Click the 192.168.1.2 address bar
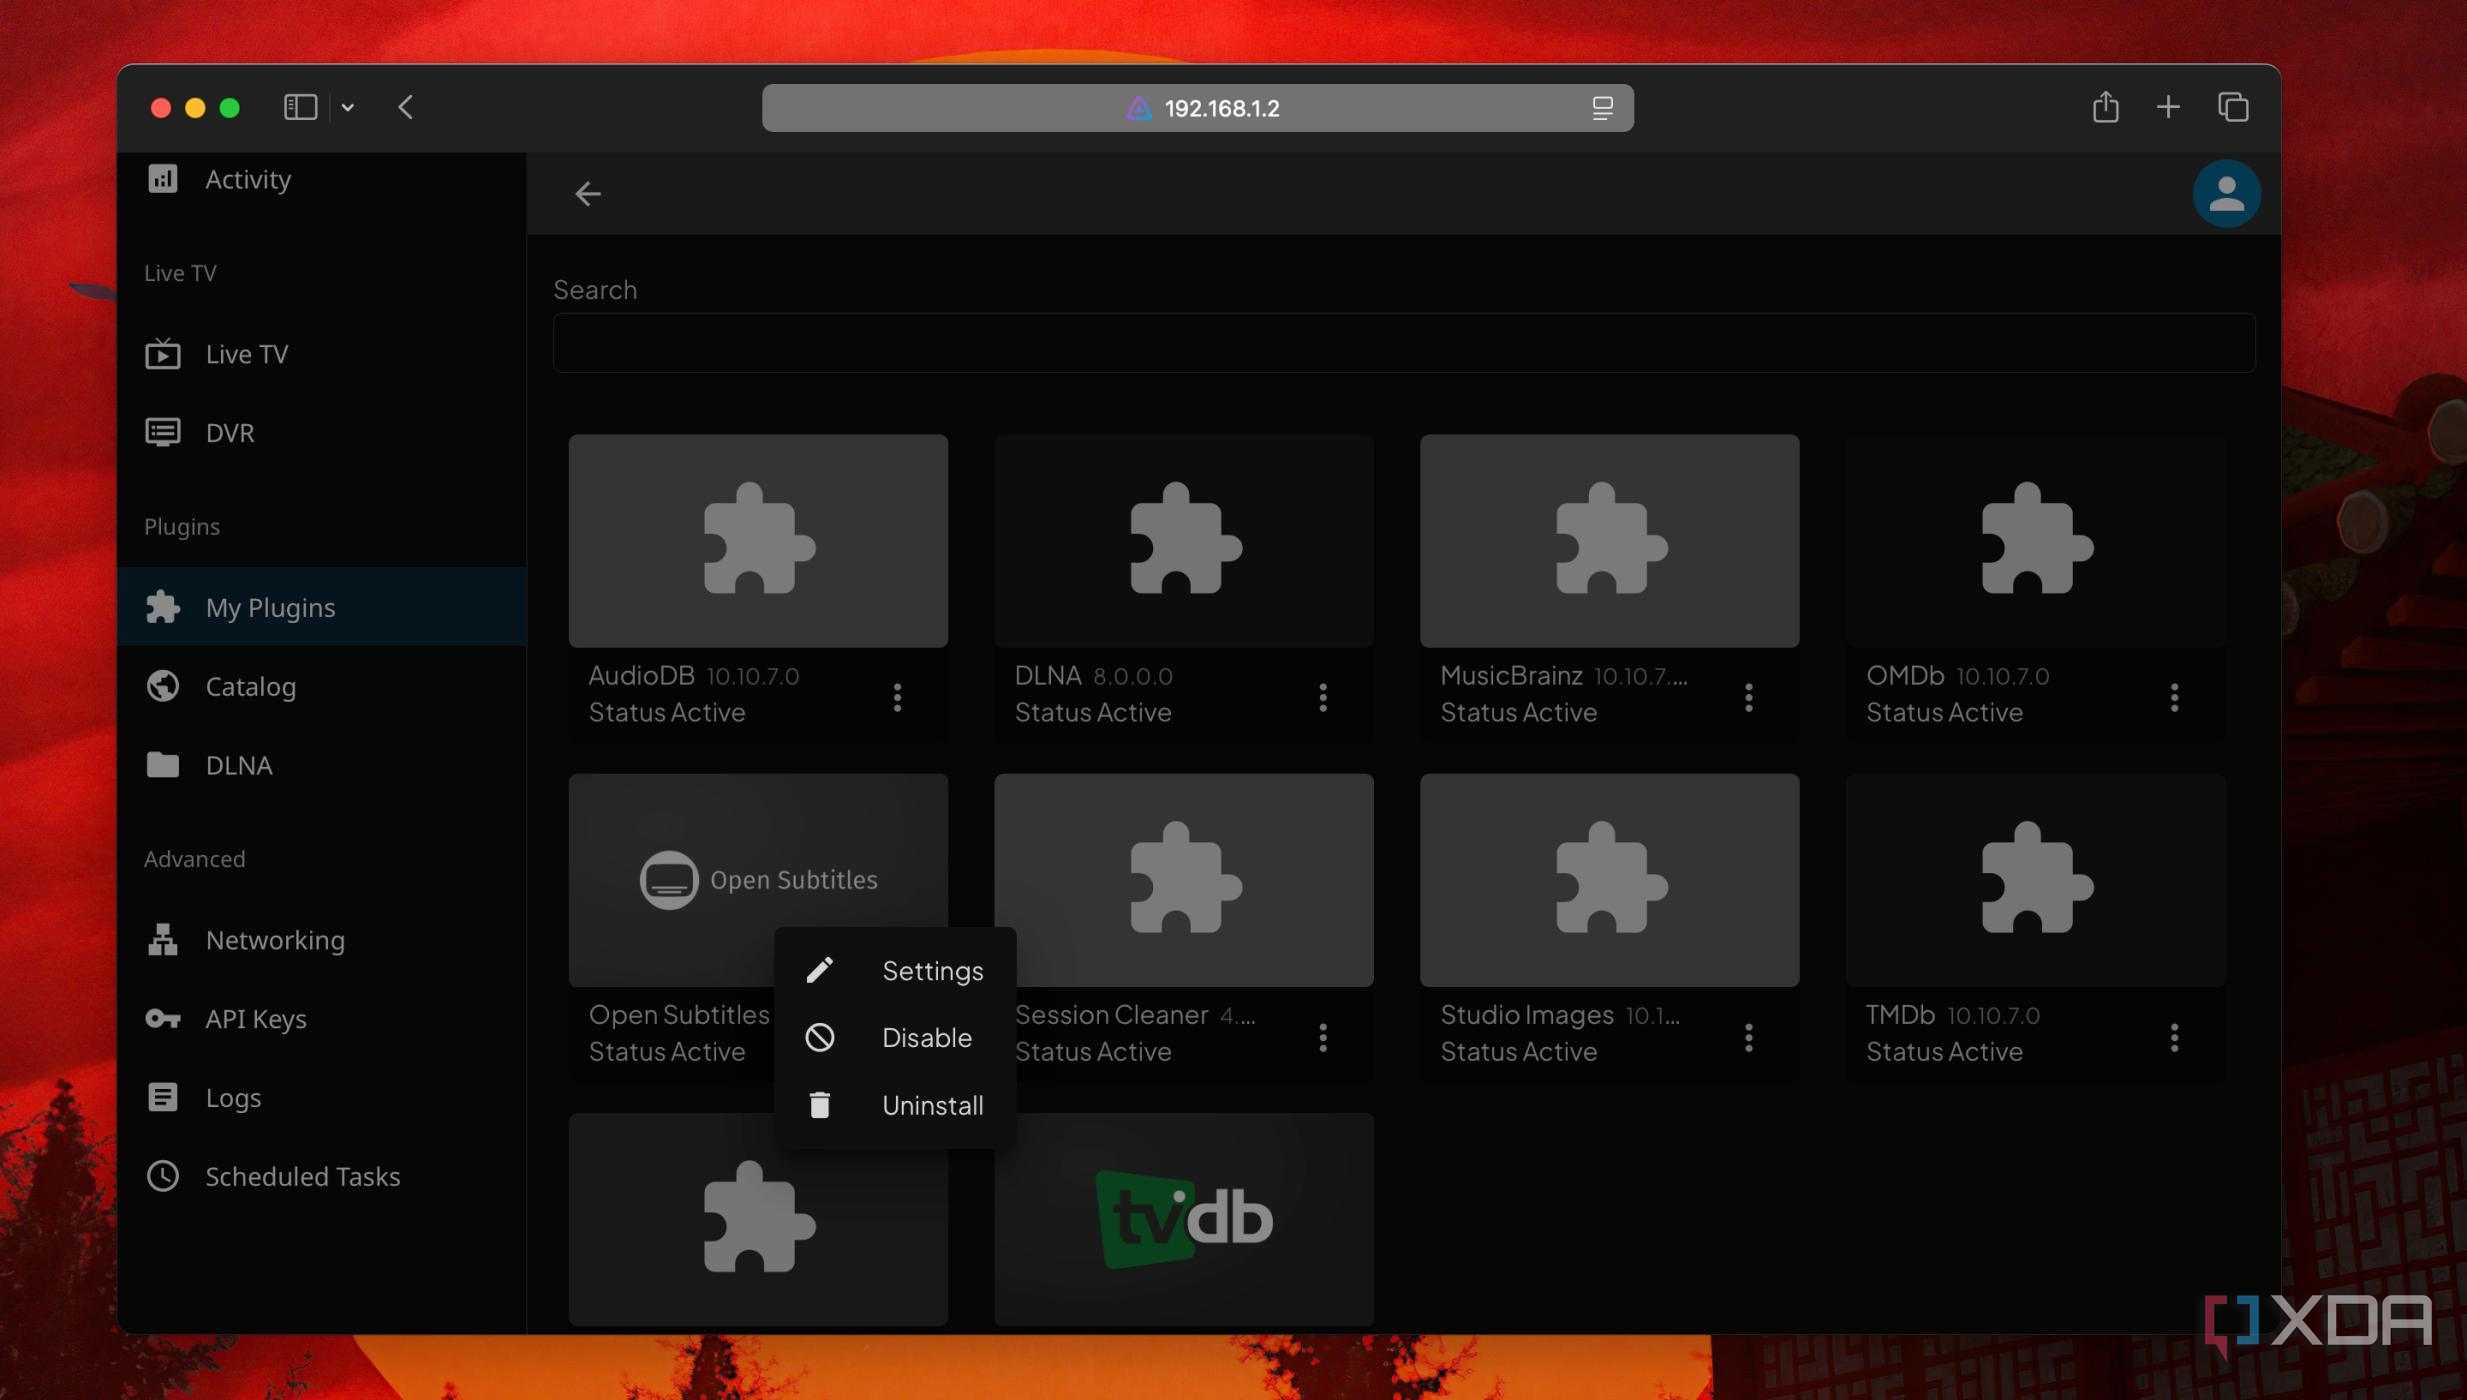2467x1400 pixels. 1197,108
